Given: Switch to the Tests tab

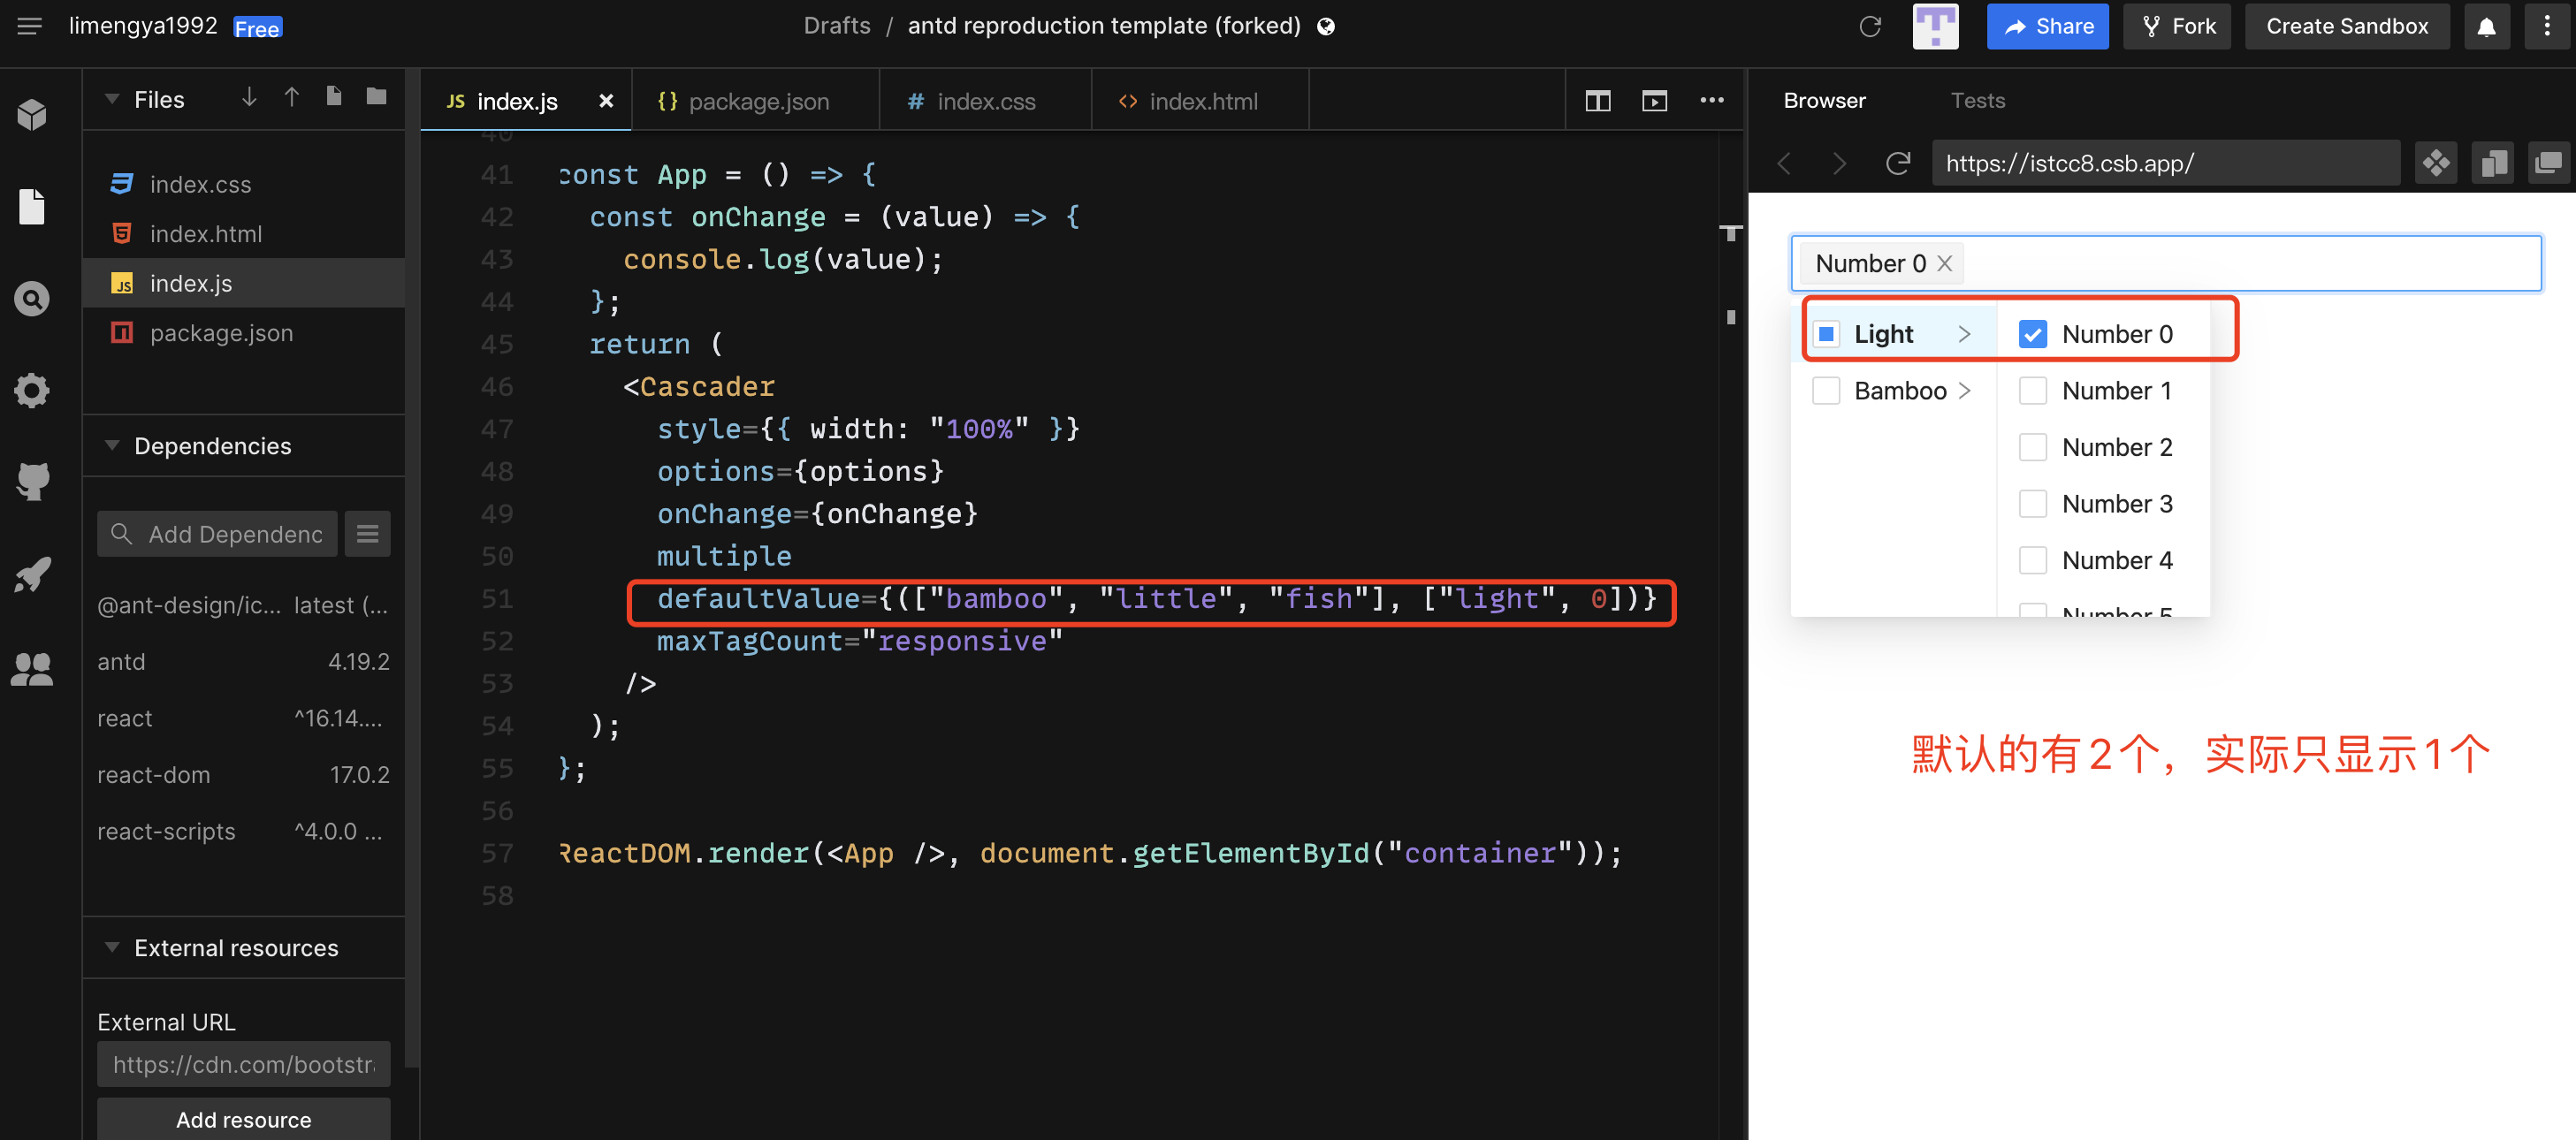Looking at the screenshot, I should 1977,100.
